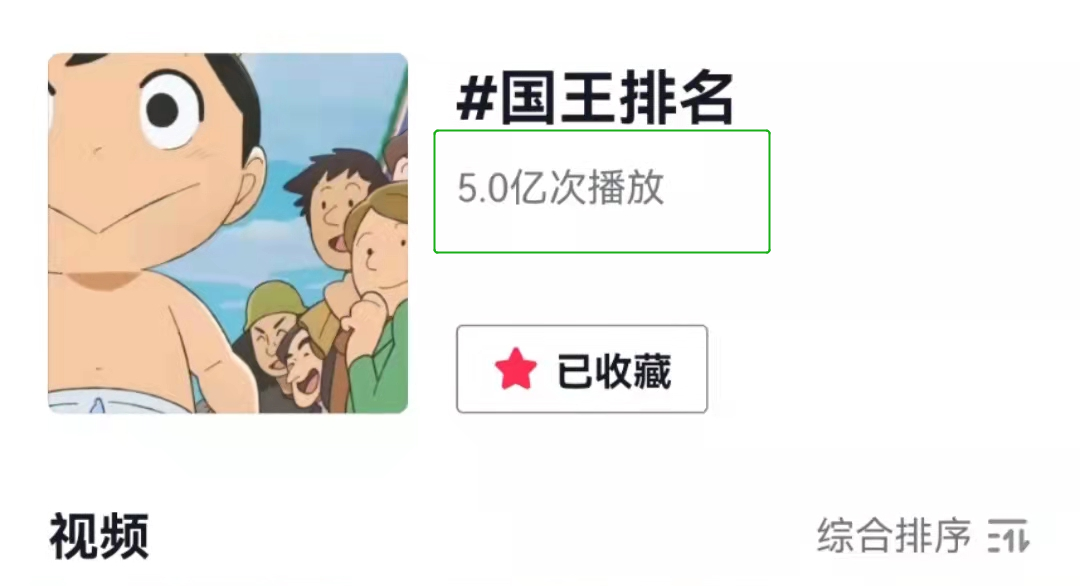Screen dimensions: 1080x586
Task: Click the 国王 characters in the heading
Action: [558, 98]
